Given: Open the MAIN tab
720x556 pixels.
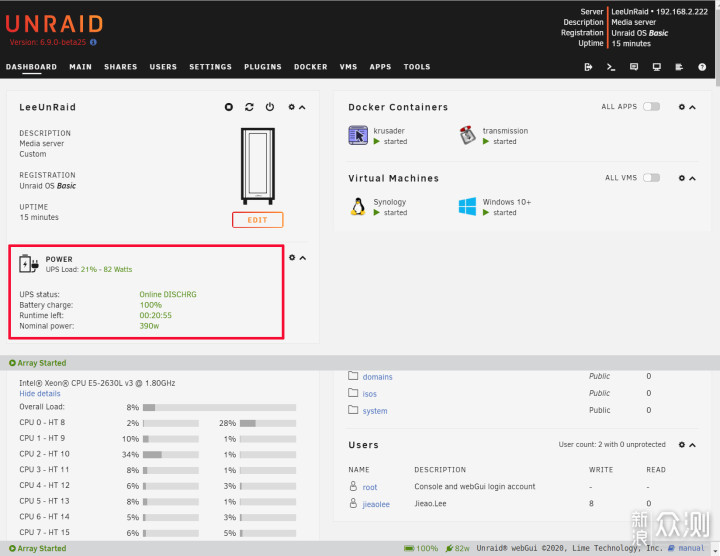Looking at the screenshot, I should click(x=80, y=67).
